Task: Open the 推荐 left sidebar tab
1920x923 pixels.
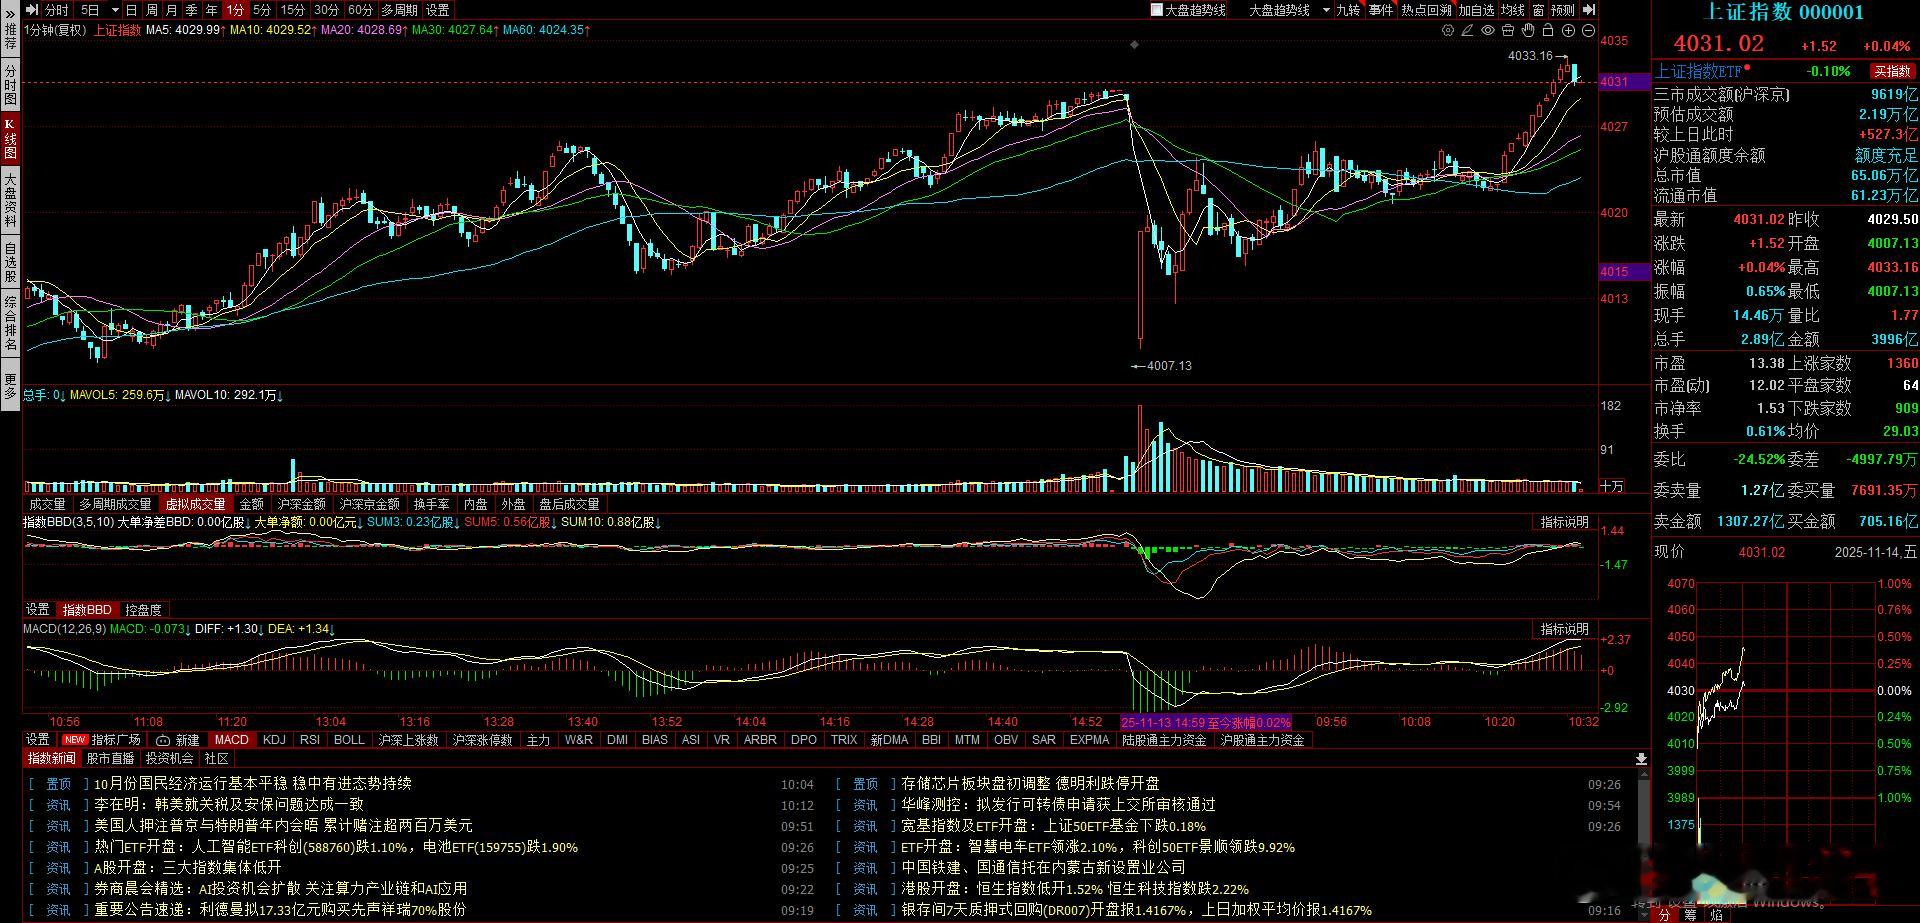Action: tap(10, 38)
